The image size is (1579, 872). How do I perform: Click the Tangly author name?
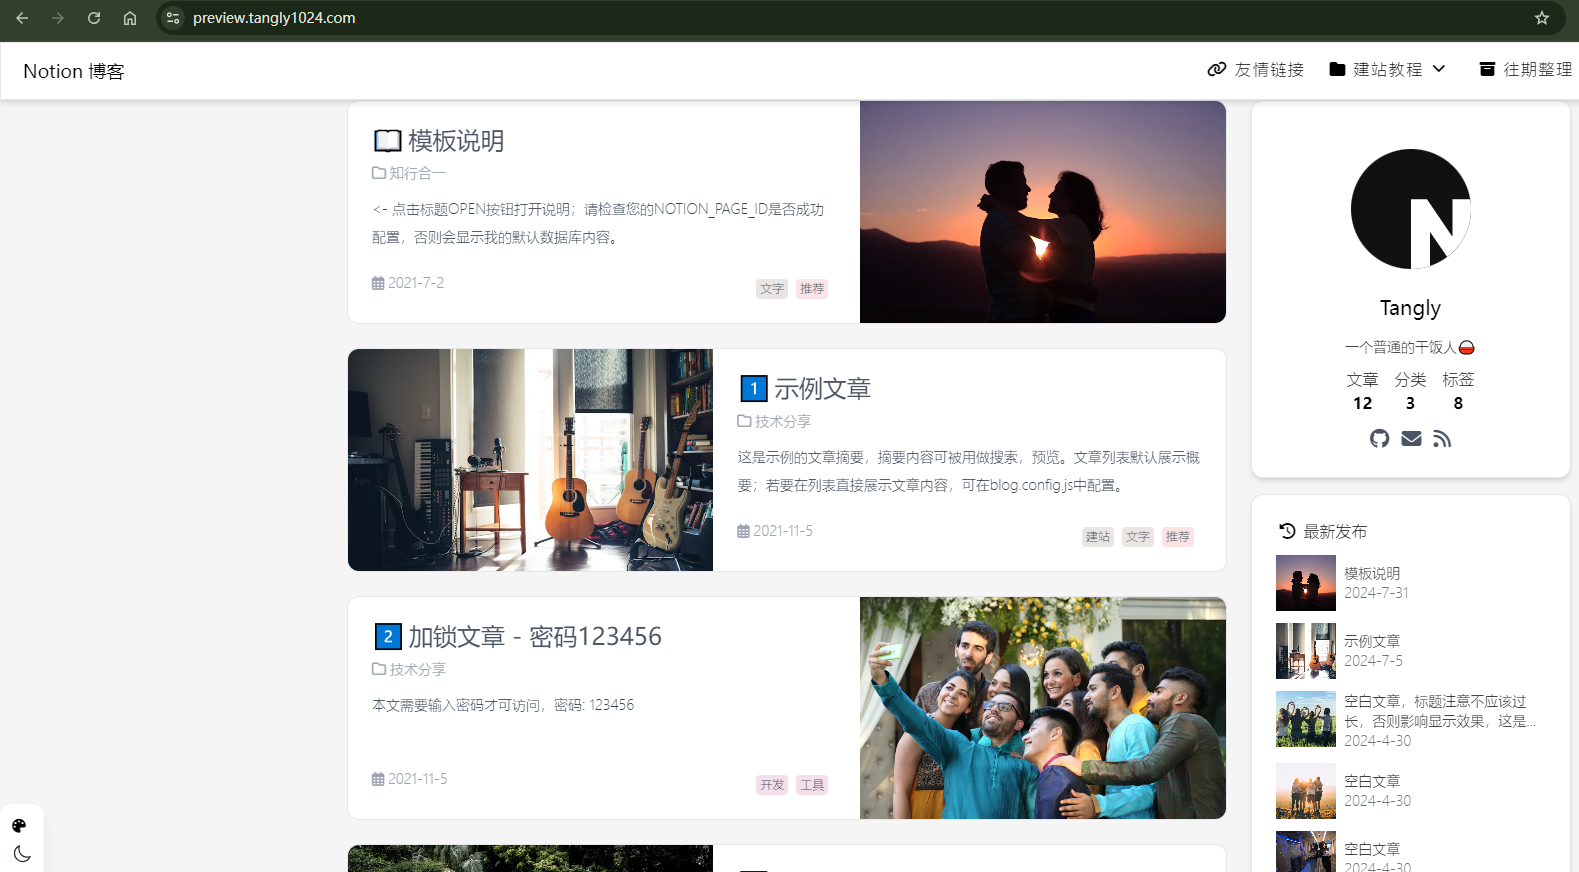point(1411,308)
